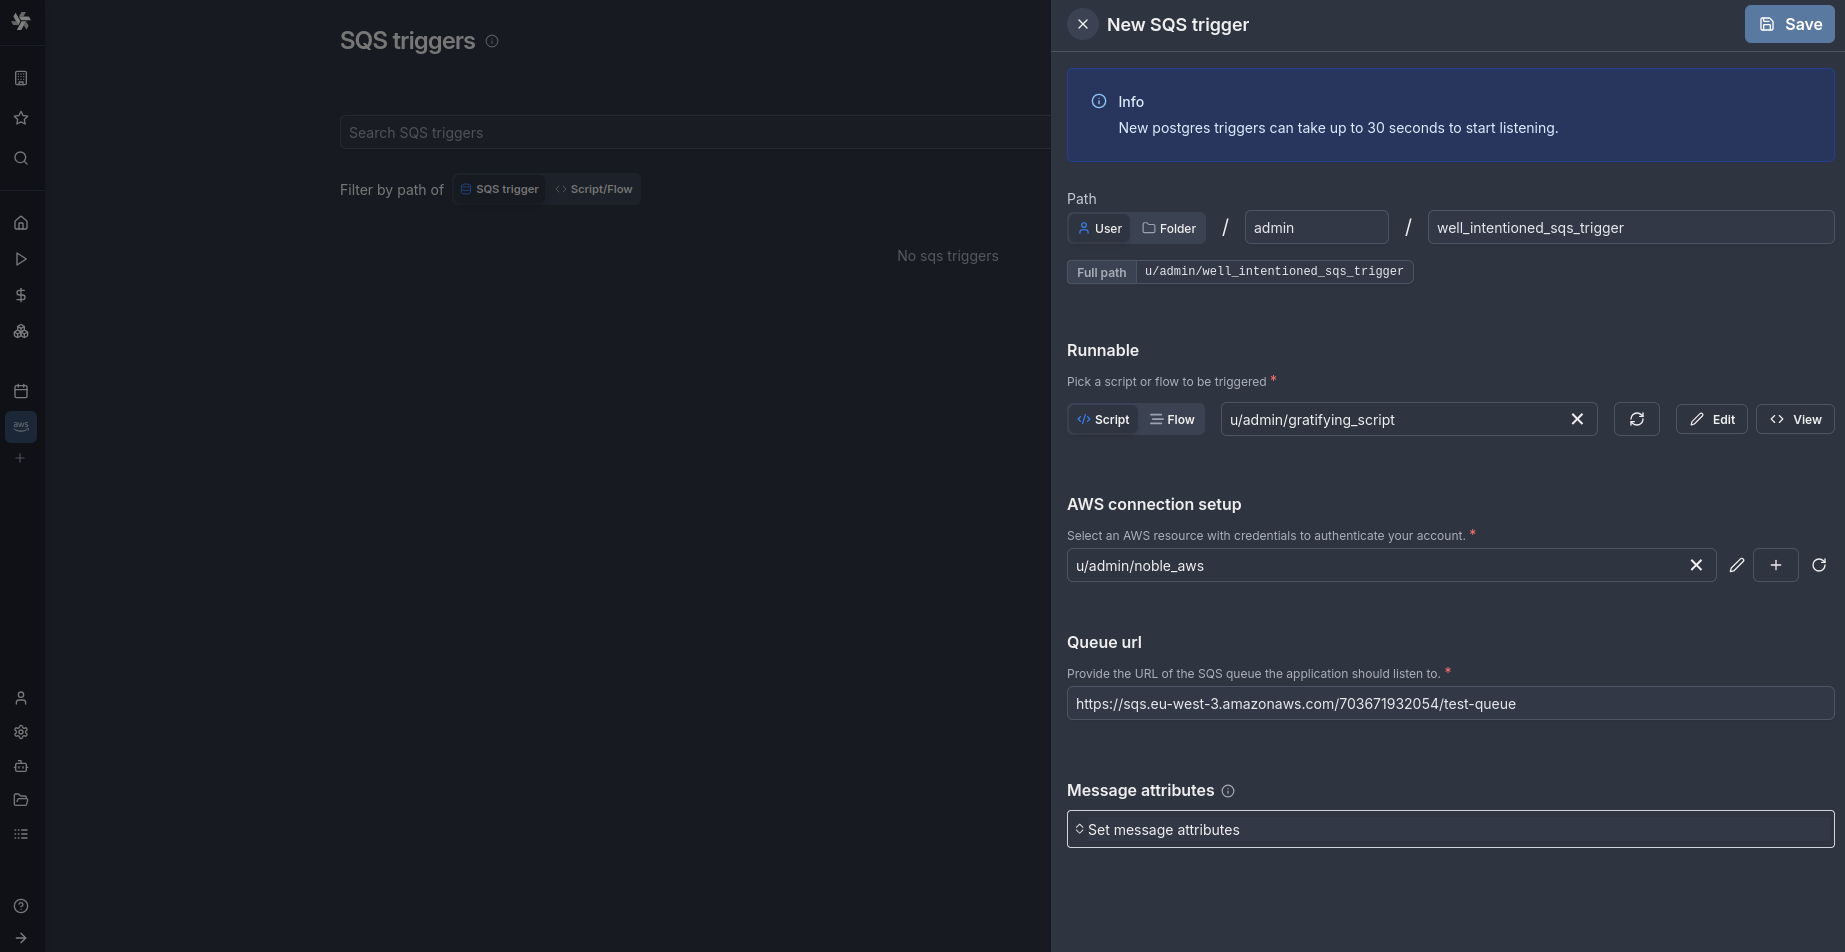Open help question mark icon in sidebar
Viewport: 1845px width, 952px height.
(x=21, y=906)
